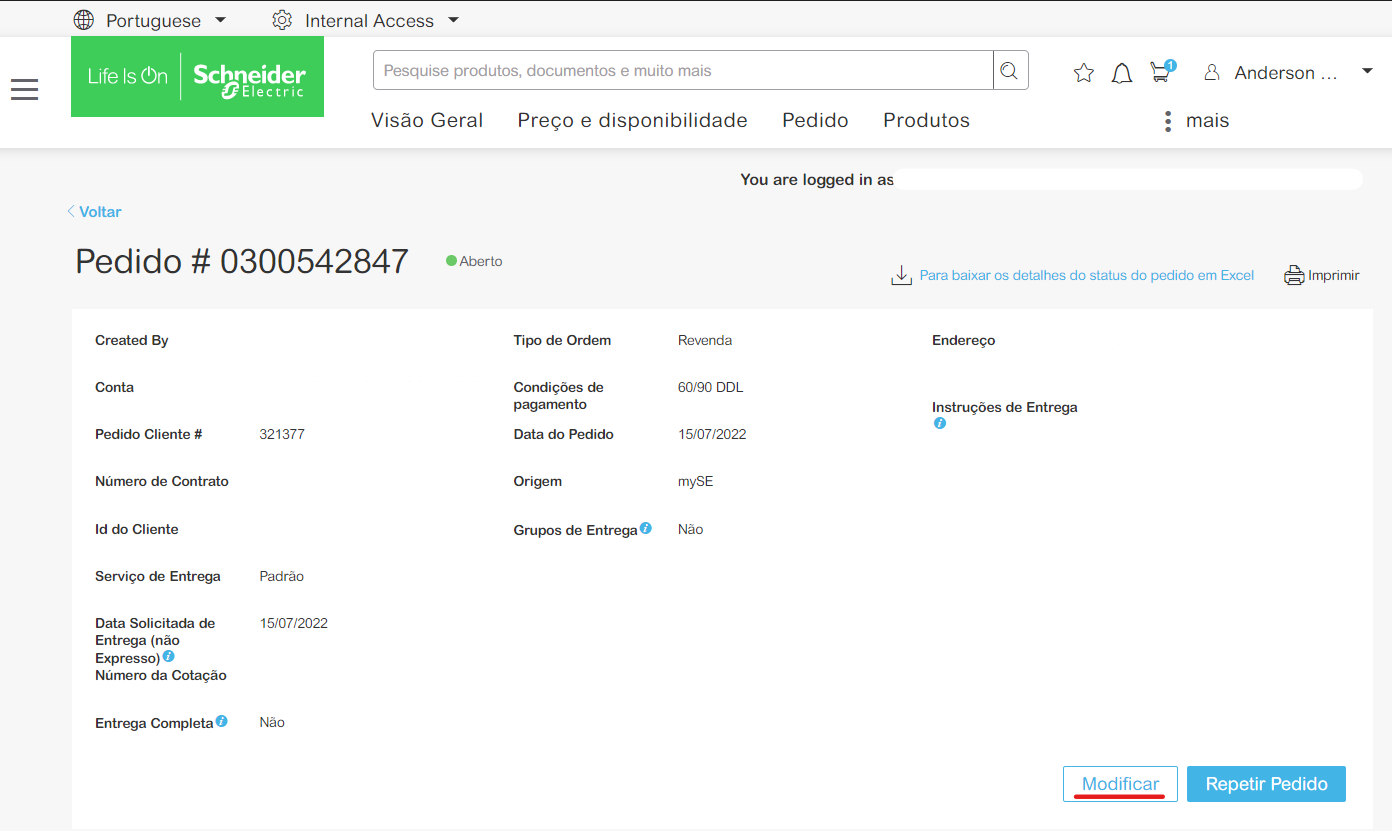Click the three-dot mais icon

point(1167,121)
